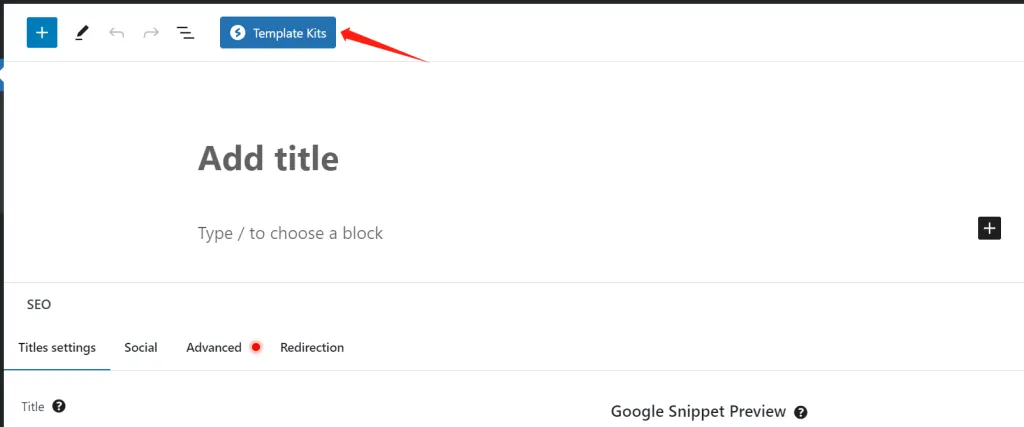Show help for the Title field
Screen dimensions: 1024x427
59,406
